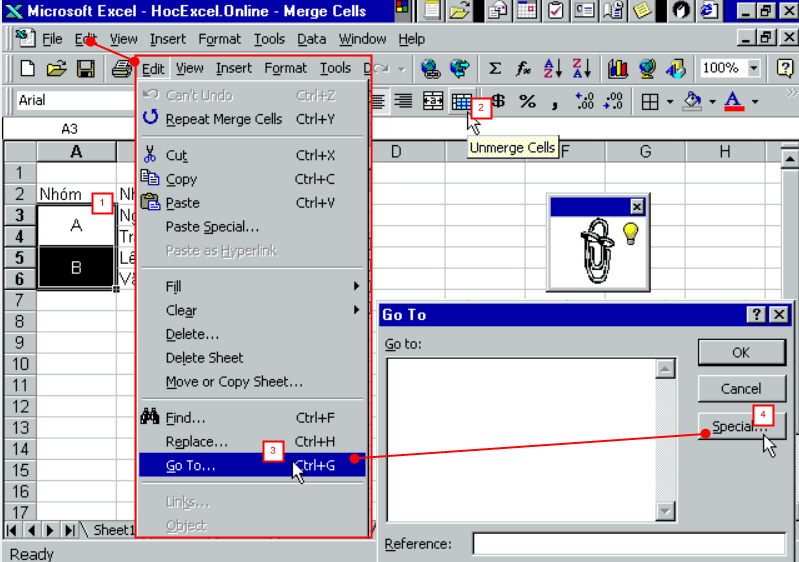Apply Comma Style icon
This screenshot has width=799, height=562.
[555, 104]
